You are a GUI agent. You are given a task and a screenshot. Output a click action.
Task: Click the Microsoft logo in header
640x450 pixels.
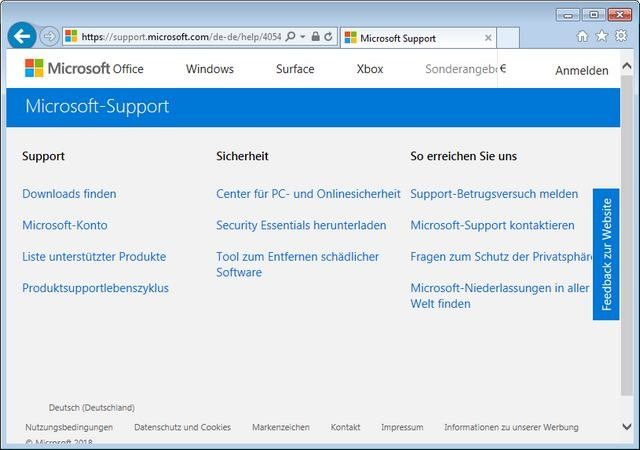click(x=34, y=68)
